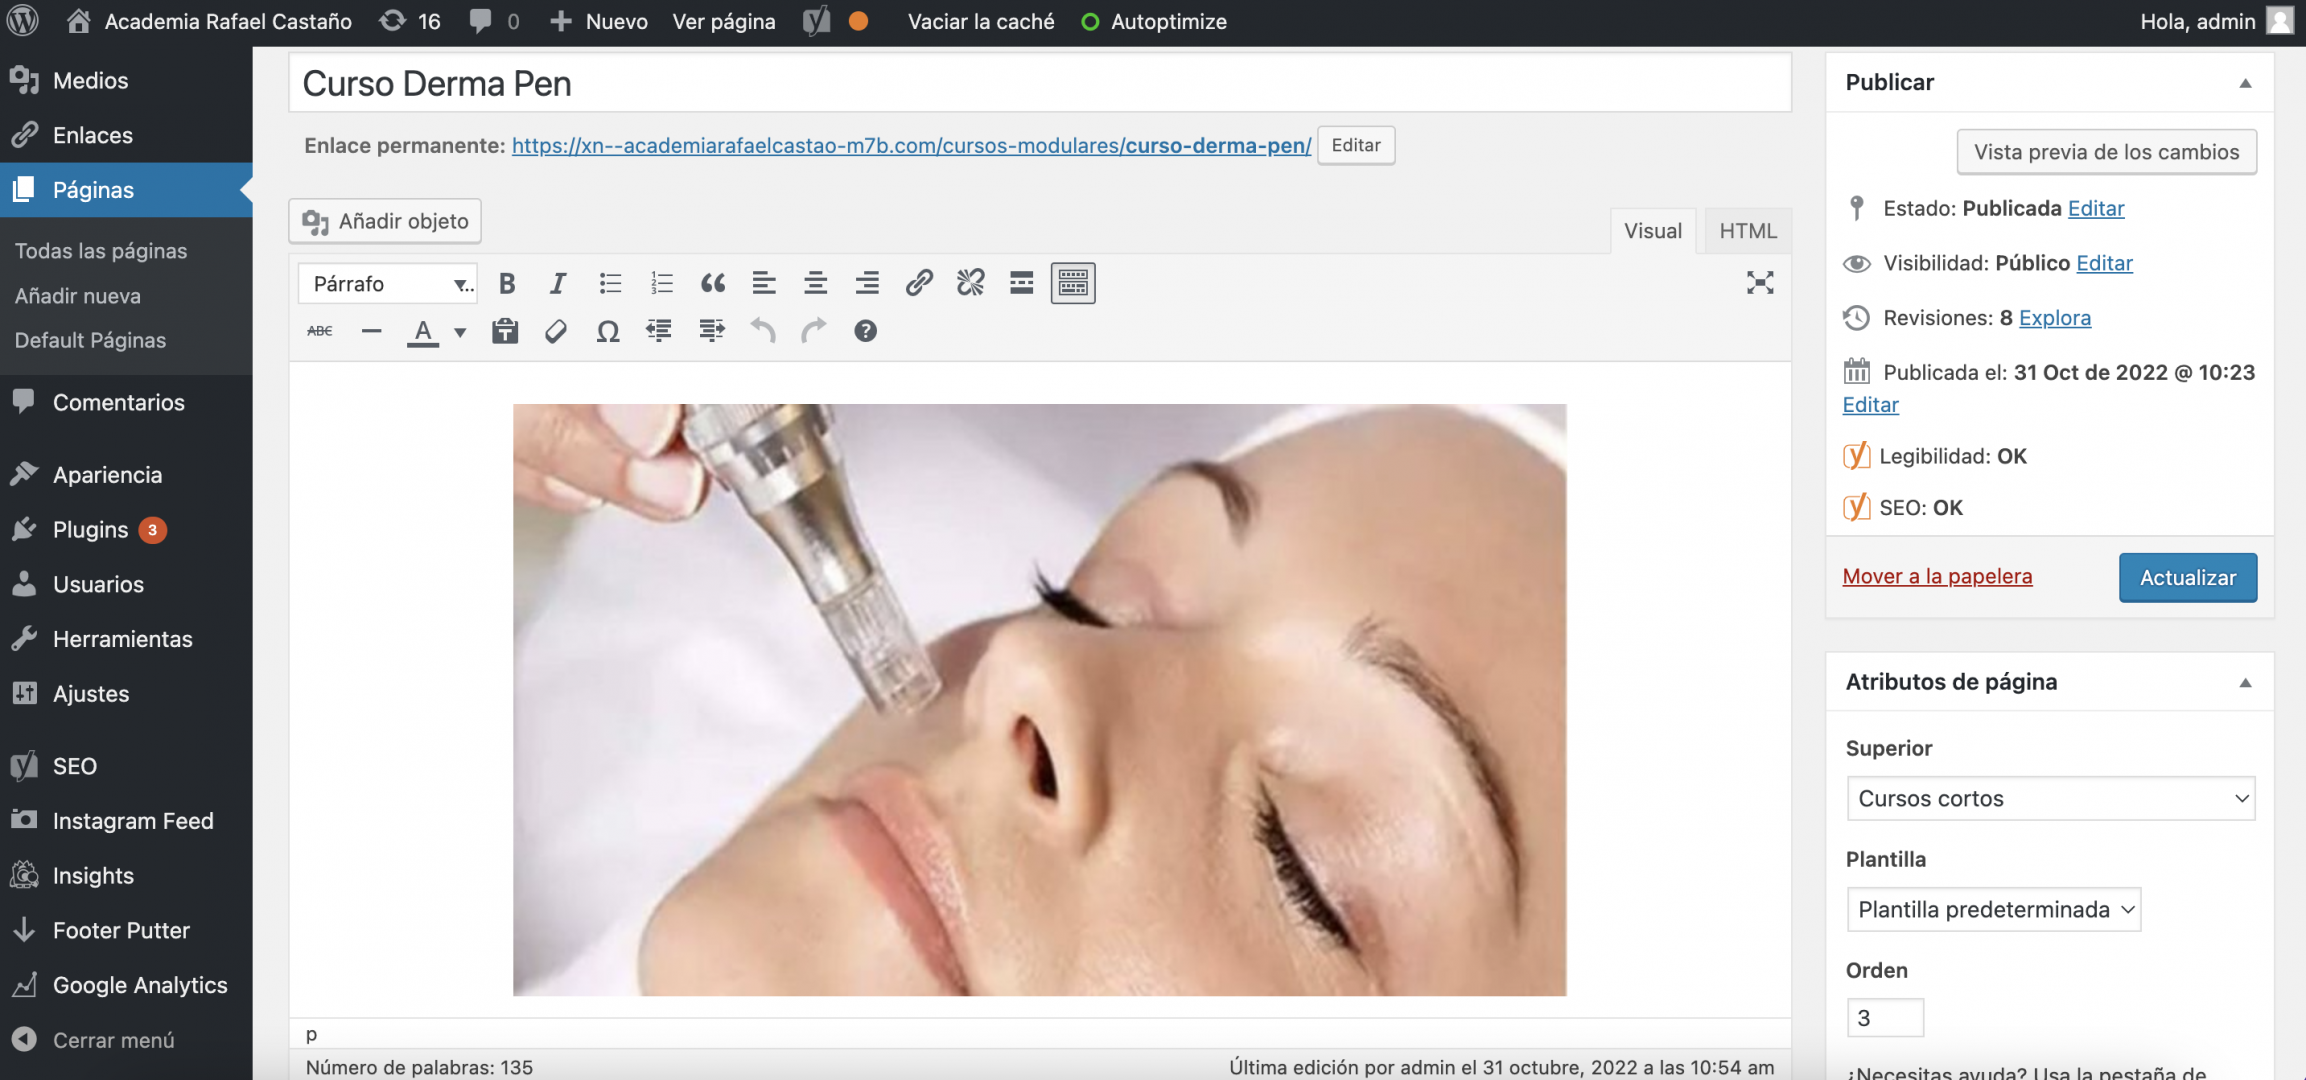
Task: Insert horizontal line
Action: (371, 331)
